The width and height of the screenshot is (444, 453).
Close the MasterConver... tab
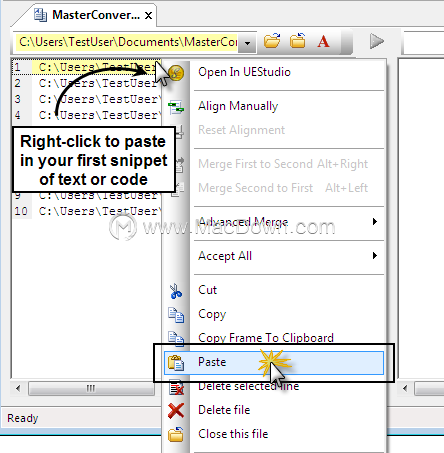[x=149, y=15]
